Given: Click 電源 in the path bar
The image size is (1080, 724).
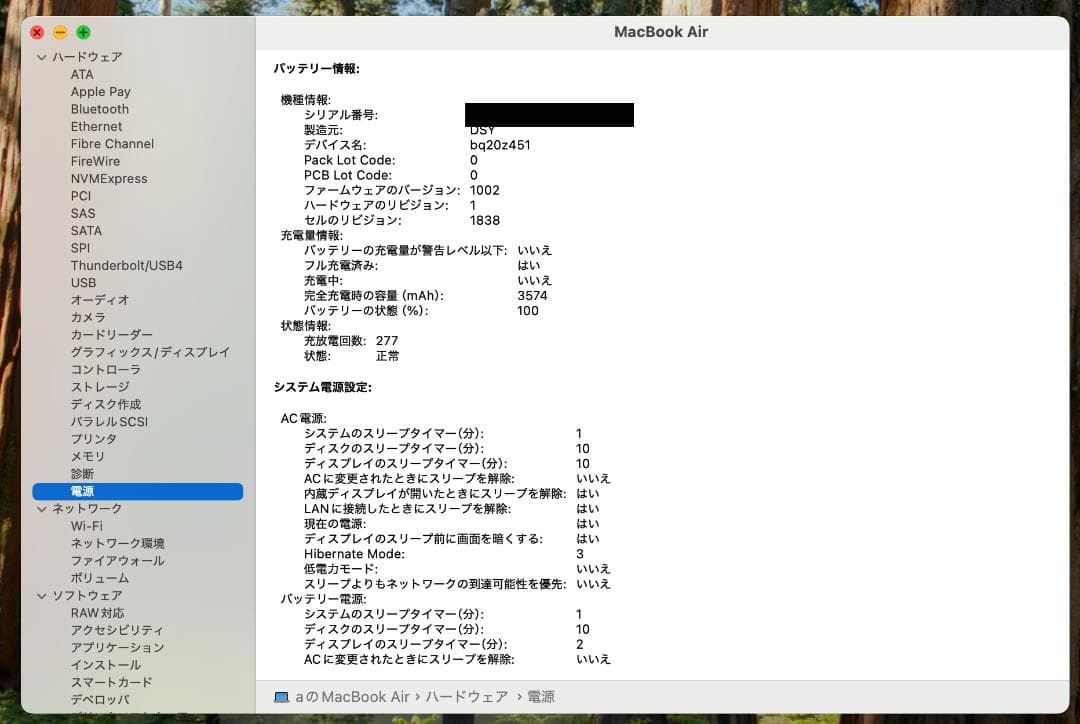Looking at the screenshot, I should point(541,697).
